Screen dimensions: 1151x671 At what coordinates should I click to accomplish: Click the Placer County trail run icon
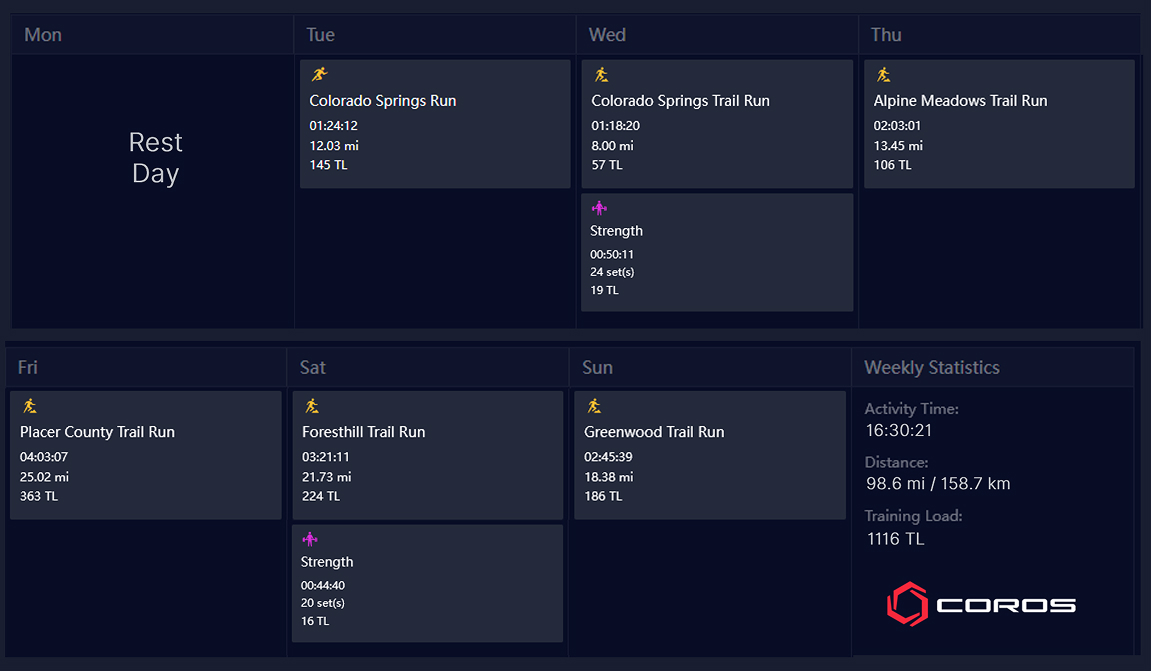(x=29, y=405)
